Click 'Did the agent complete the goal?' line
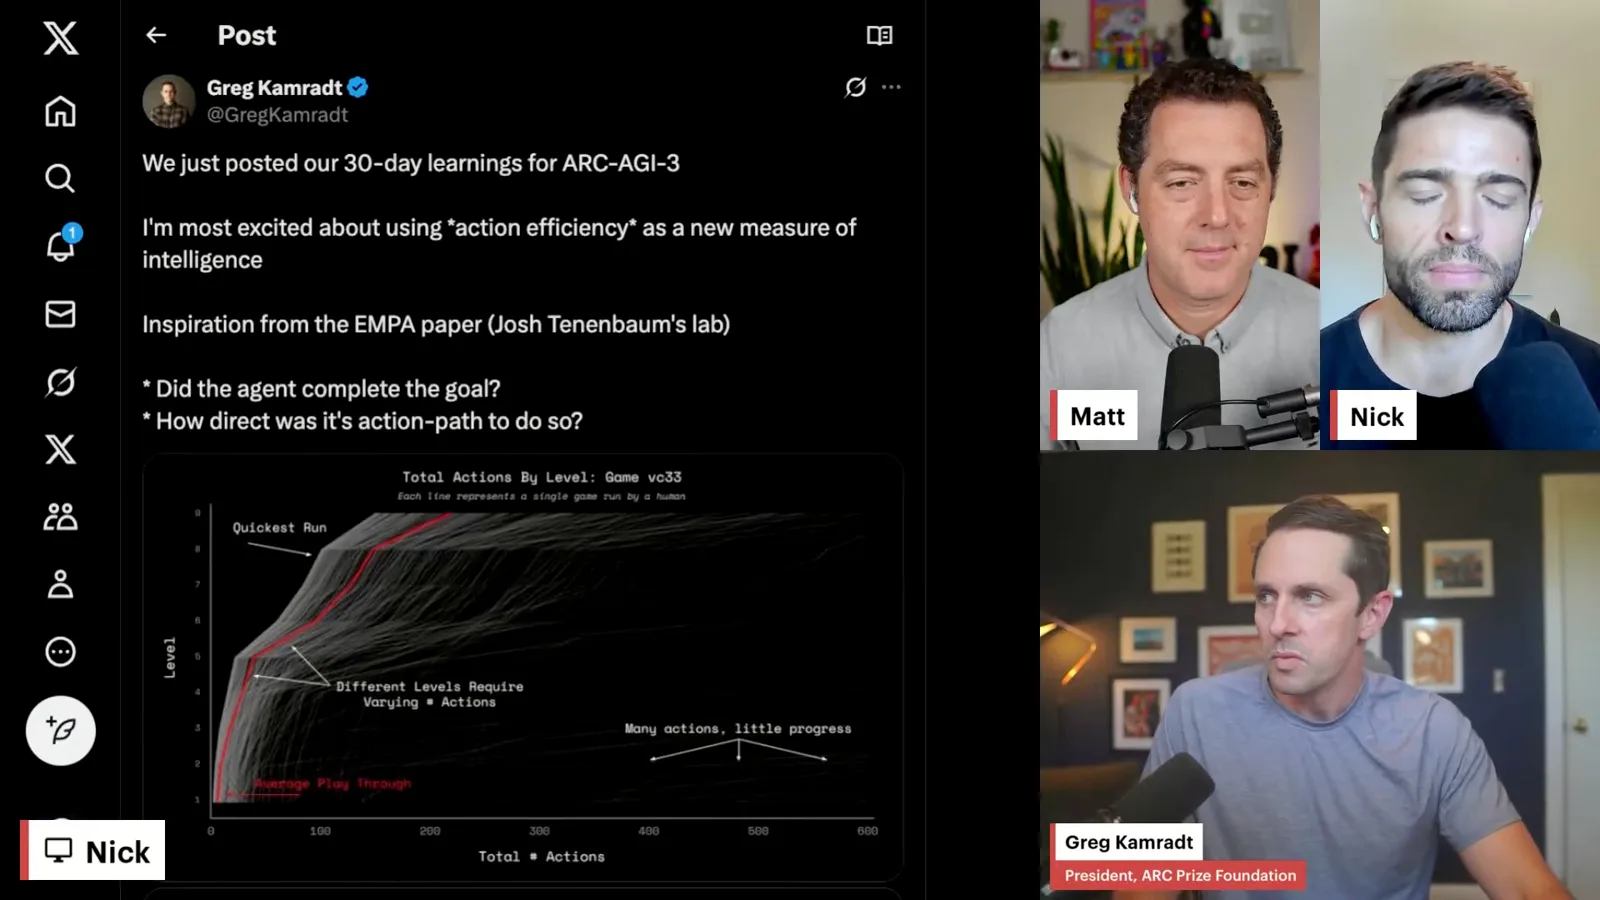Image resolution: width=1600 pixels, height=900 pixels. point(321,389)
